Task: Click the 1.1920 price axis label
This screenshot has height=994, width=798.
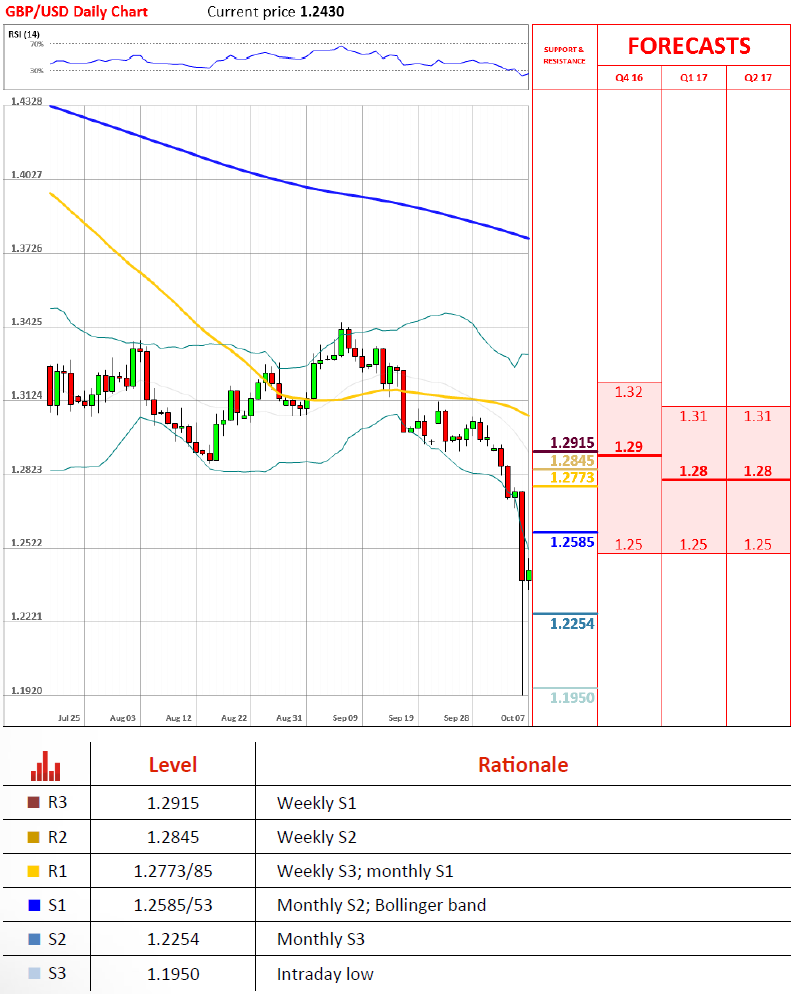Action: coord(27,690)
